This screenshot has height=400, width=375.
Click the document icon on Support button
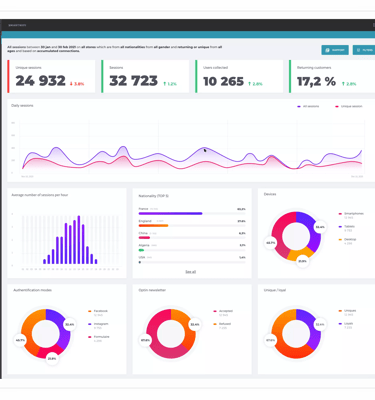click(x=327, y=50)
